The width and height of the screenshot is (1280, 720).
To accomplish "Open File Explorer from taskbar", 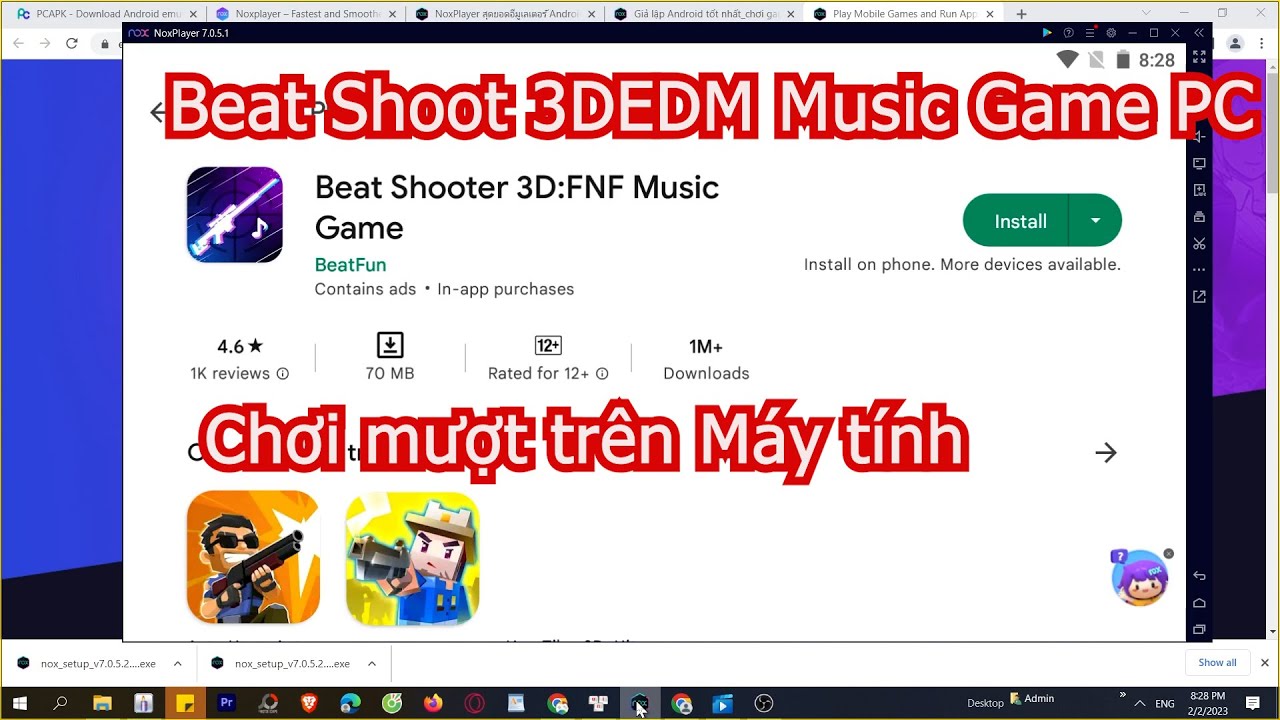I will coord(102,704).
